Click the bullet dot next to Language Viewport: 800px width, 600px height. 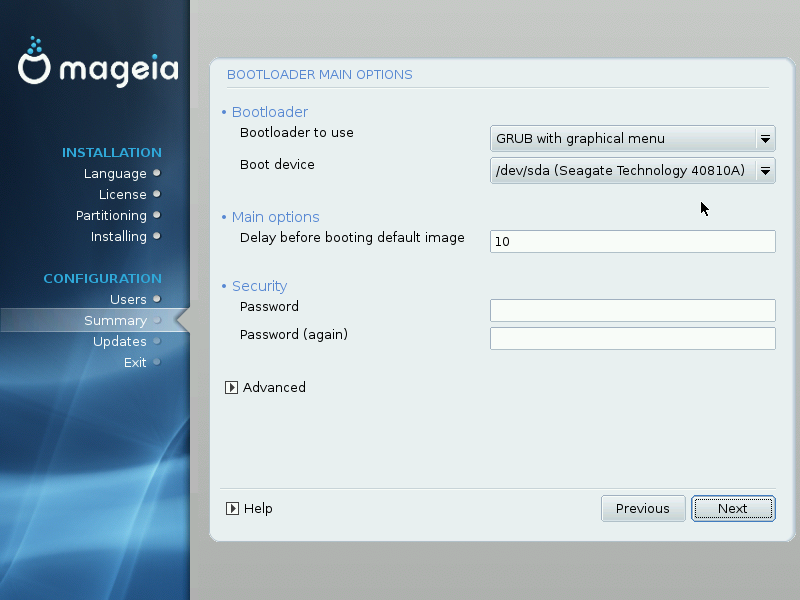[157, 173]
